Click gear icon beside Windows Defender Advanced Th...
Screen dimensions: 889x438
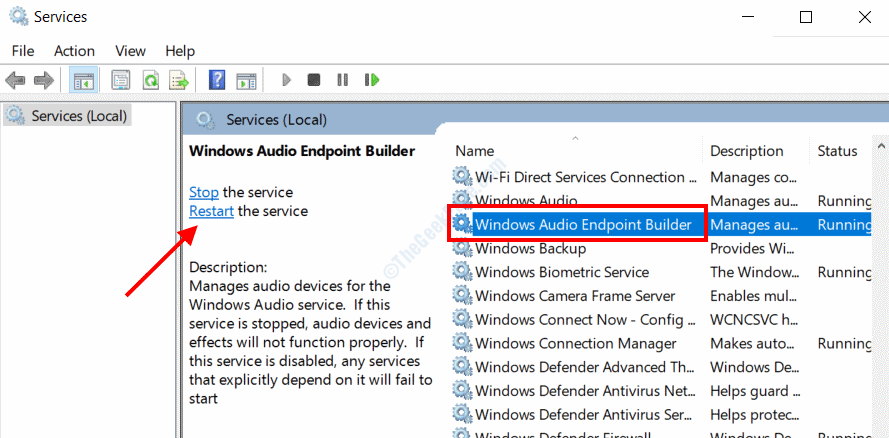[x=462, y=367]
